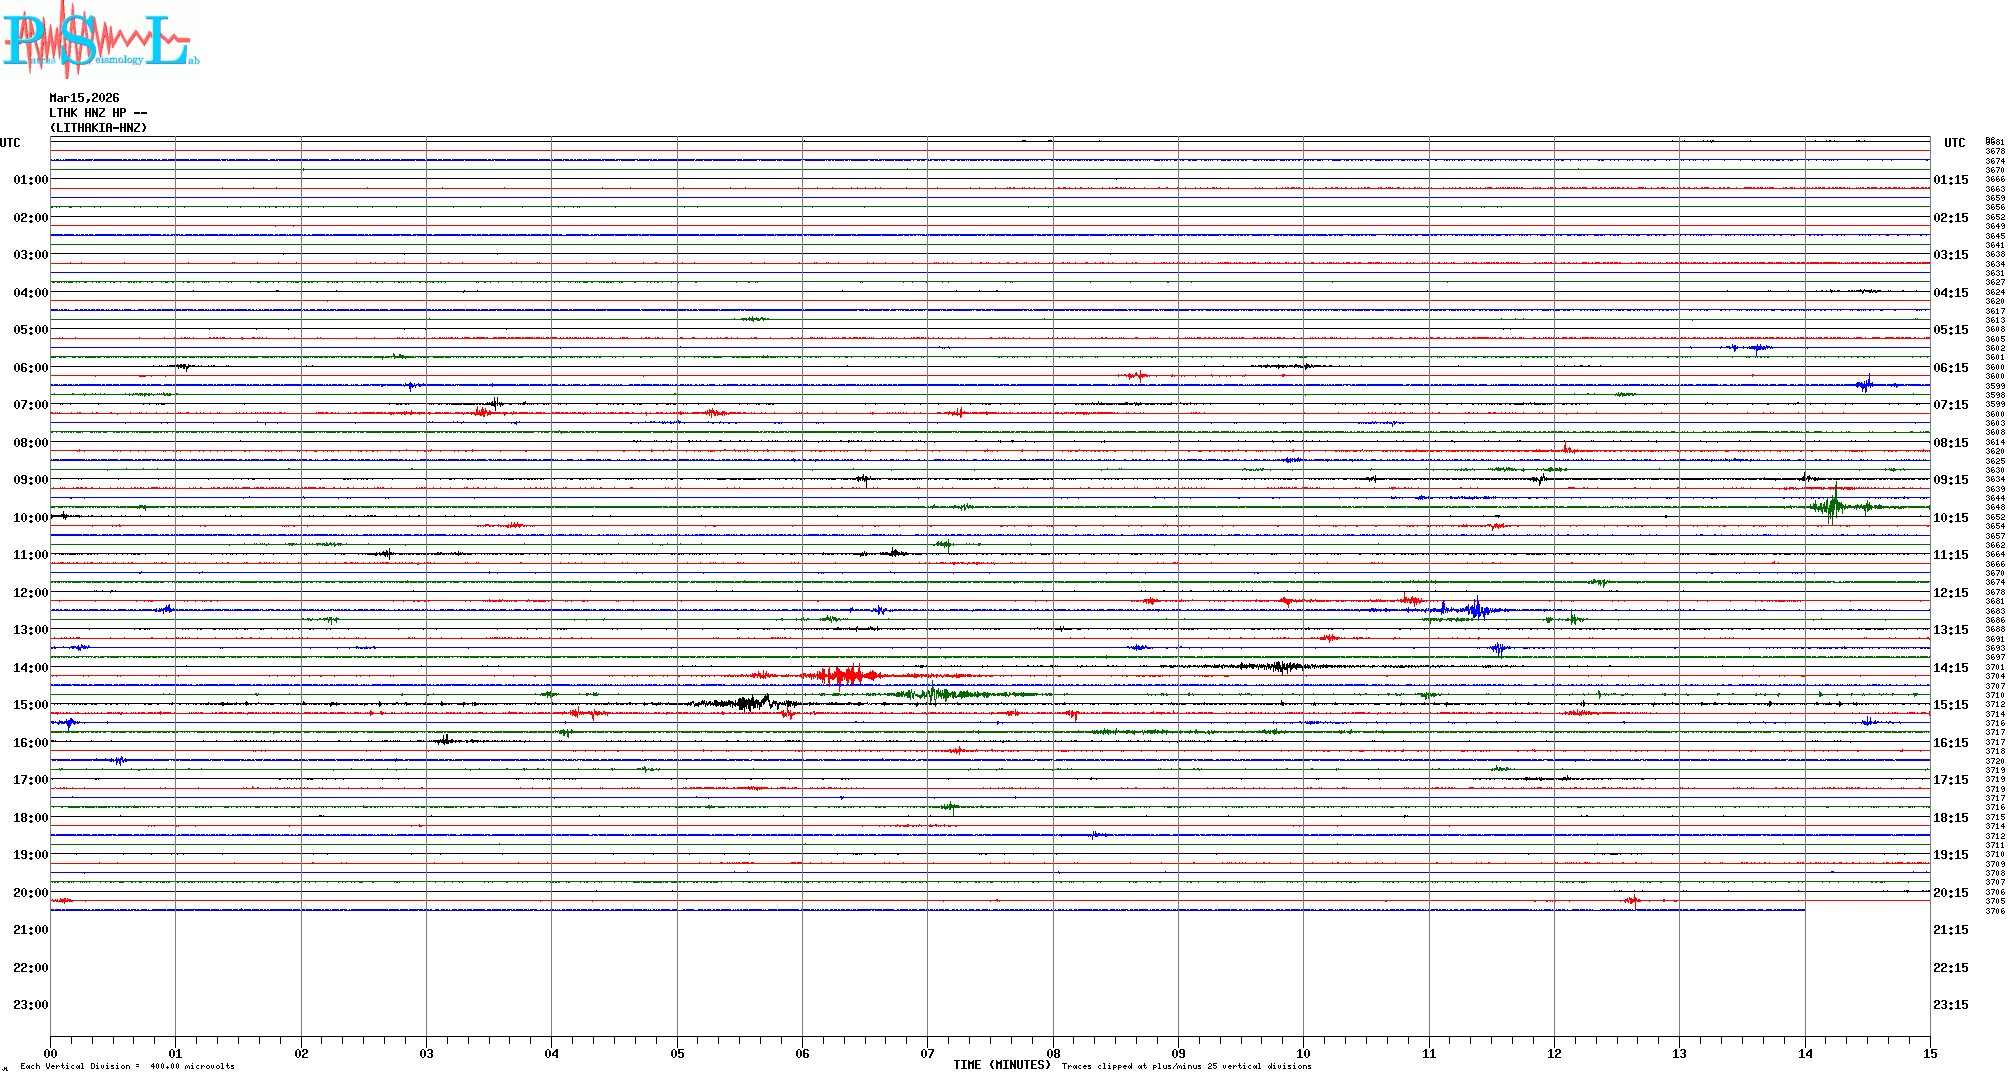Click the 20:15 label on right axis
2010x1080 pixels.
coord(1950,893)
